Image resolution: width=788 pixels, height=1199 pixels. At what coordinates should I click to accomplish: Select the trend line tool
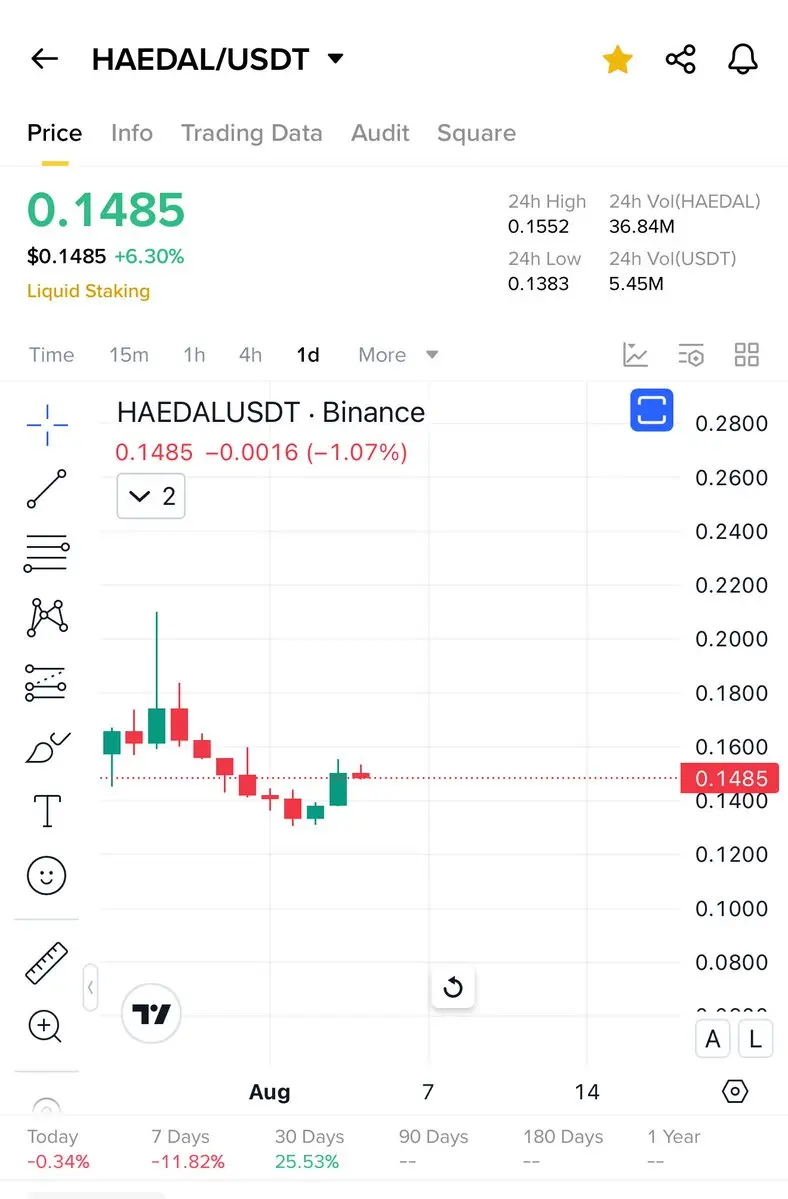point(47,489)
